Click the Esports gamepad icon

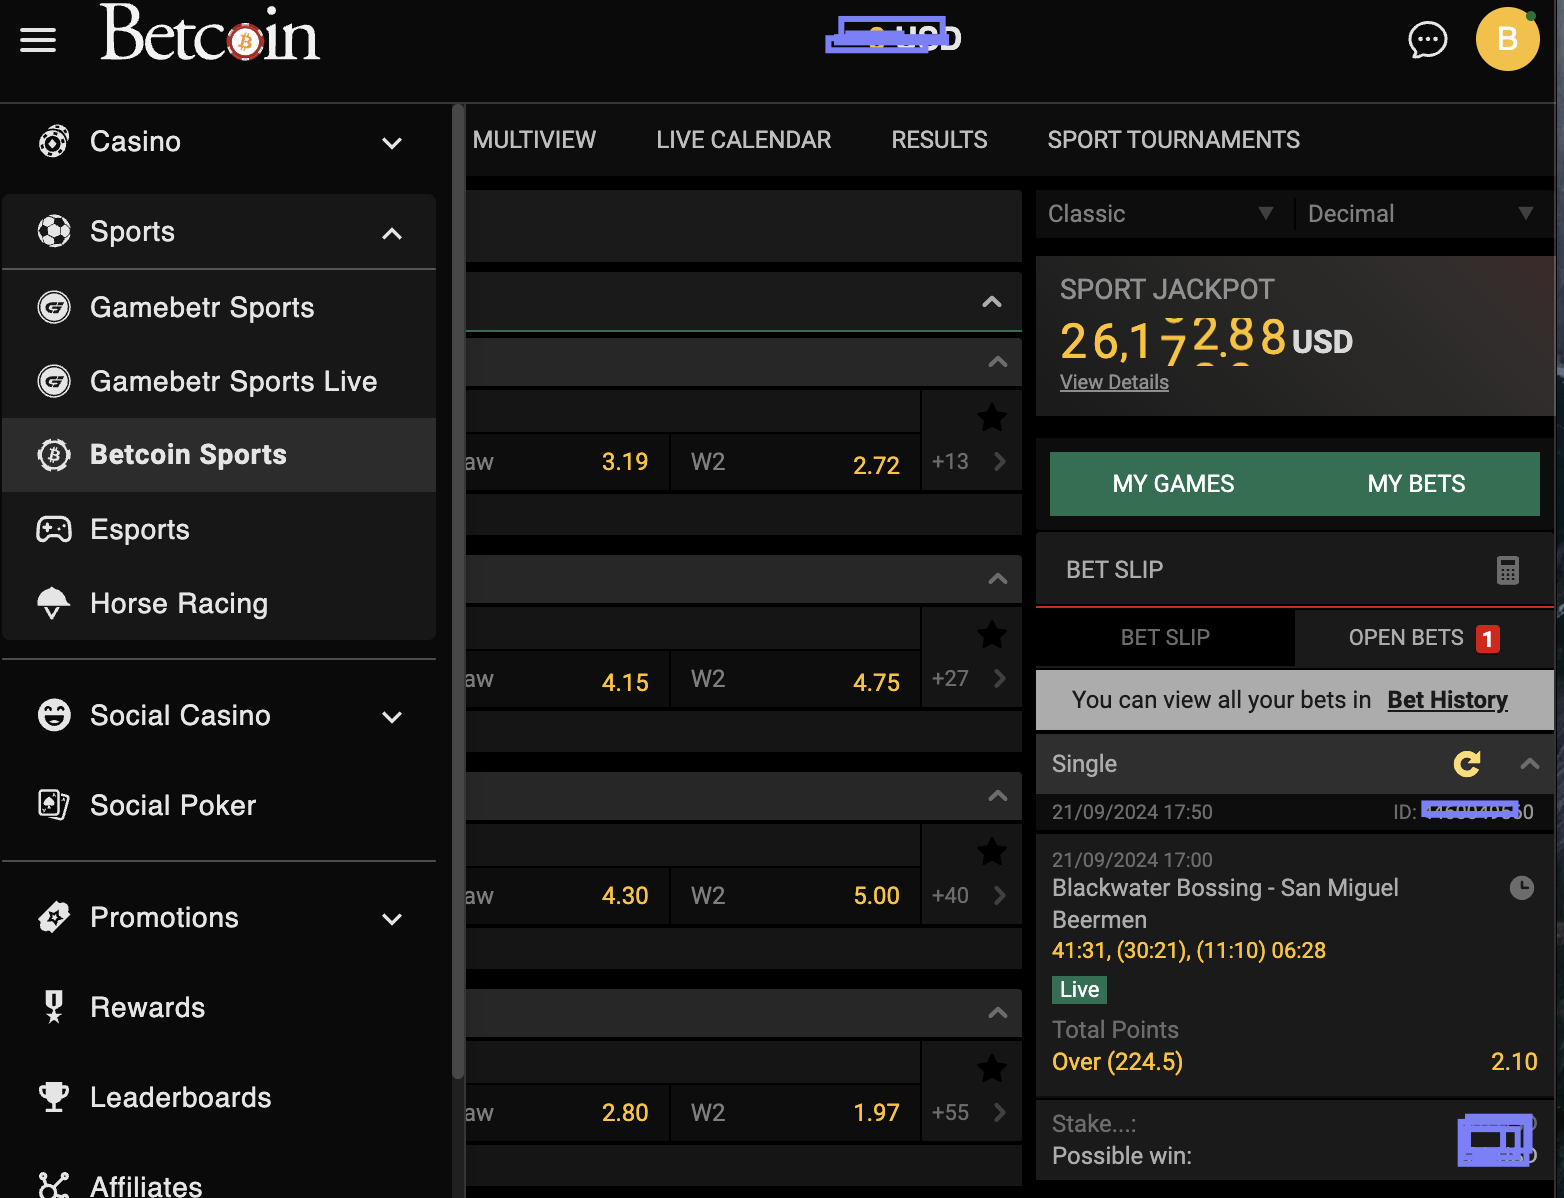[54, 529]
